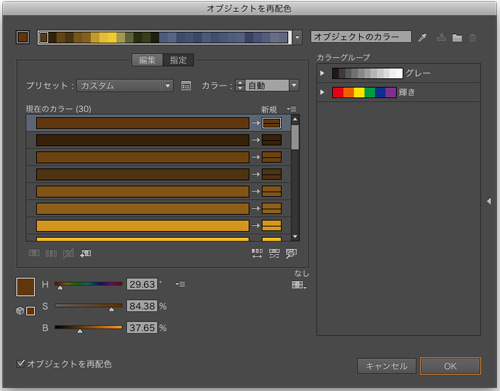Click the add new row icon
This screenshot has width=500, height=391.
click(x=86, y=254)
